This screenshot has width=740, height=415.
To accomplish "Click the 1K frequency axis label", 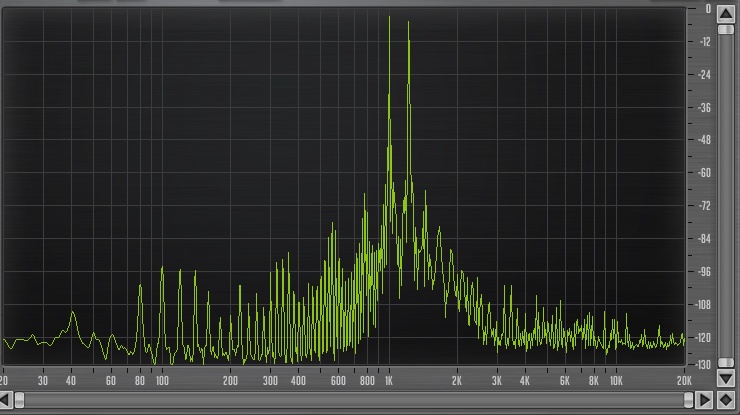I will click(x=389, y=381).
